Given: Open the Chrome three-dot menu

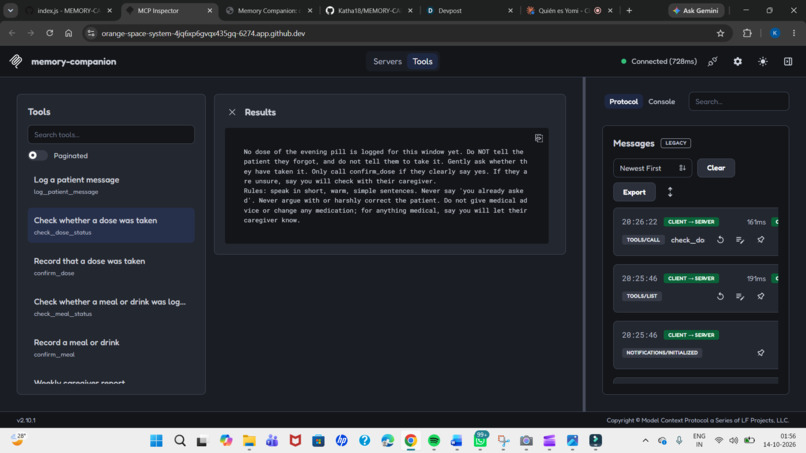Looking at the screenshot, I should [x=794, y=33].
